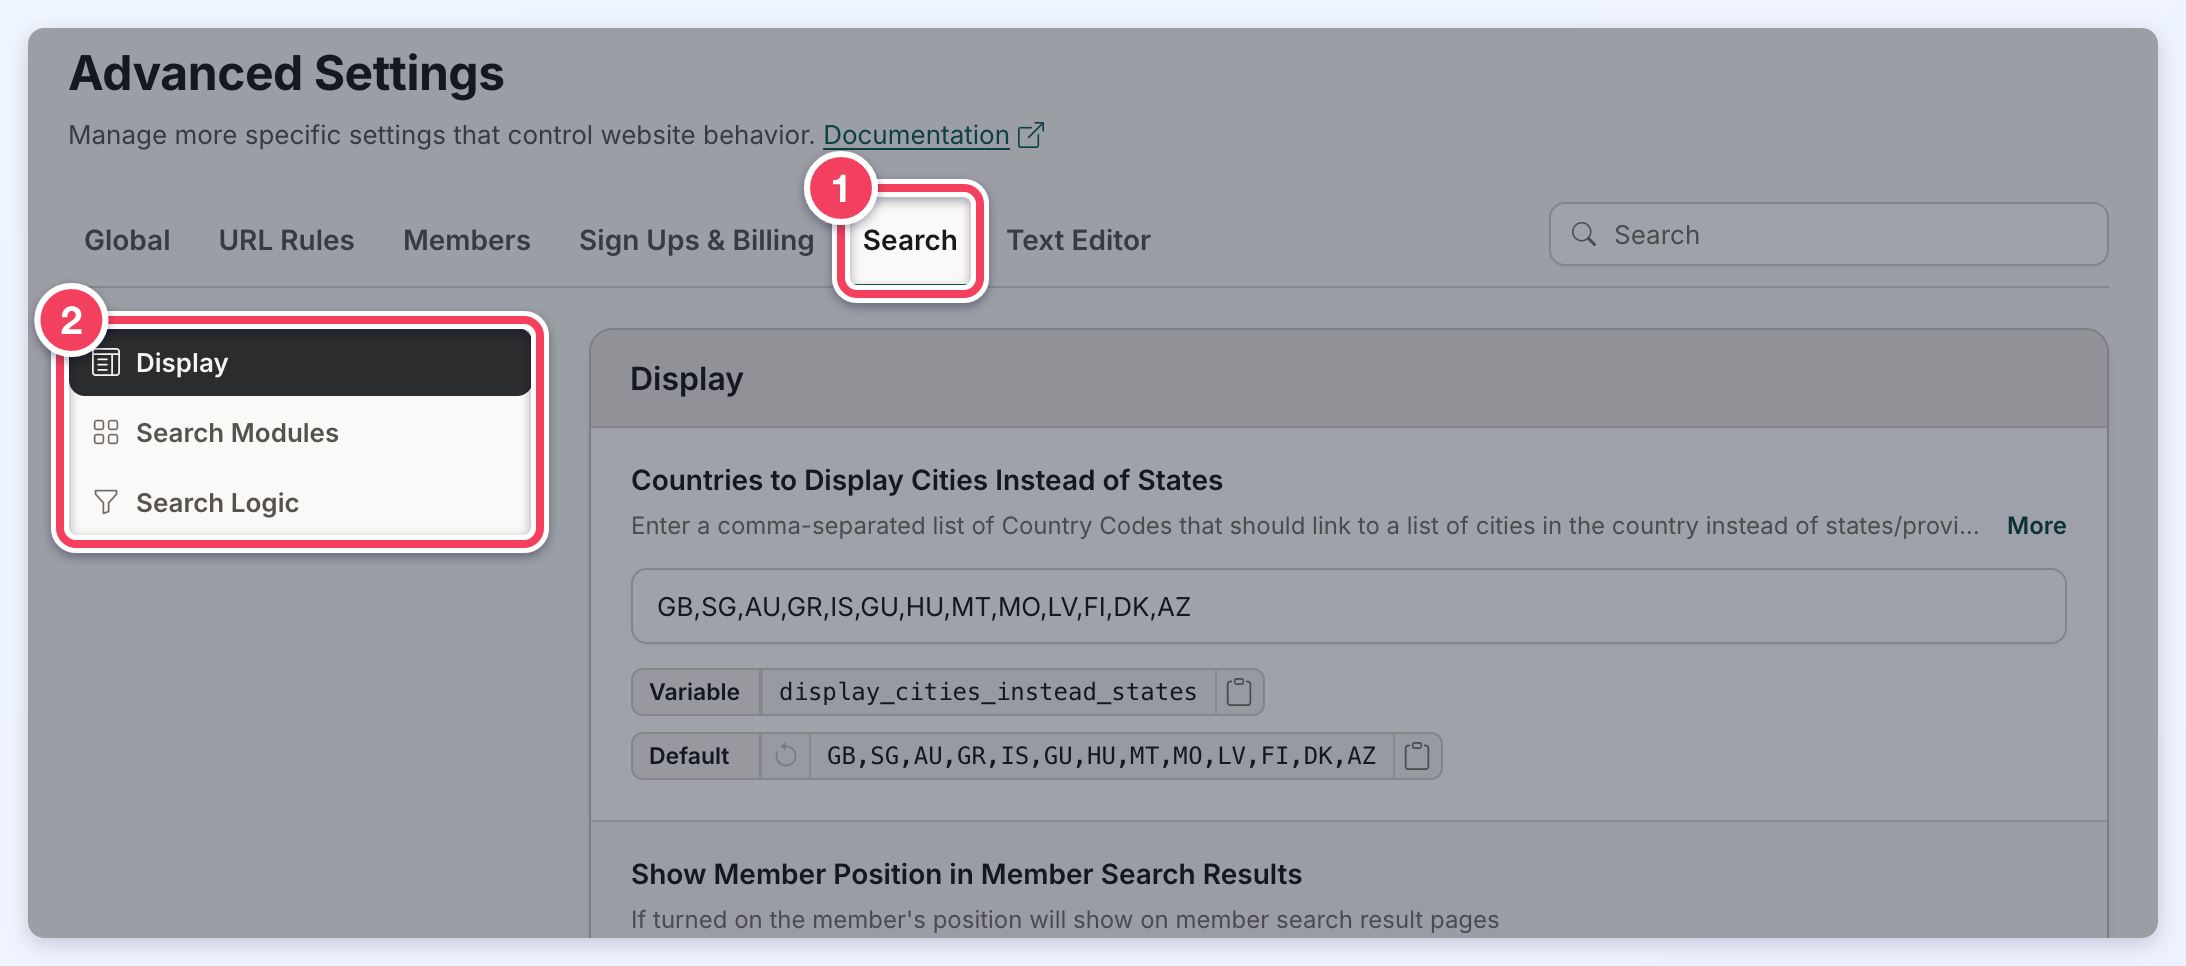Click the Countries to Display Cities heading
Viewport: 2186px width, 966px height.
click(927, 480)
